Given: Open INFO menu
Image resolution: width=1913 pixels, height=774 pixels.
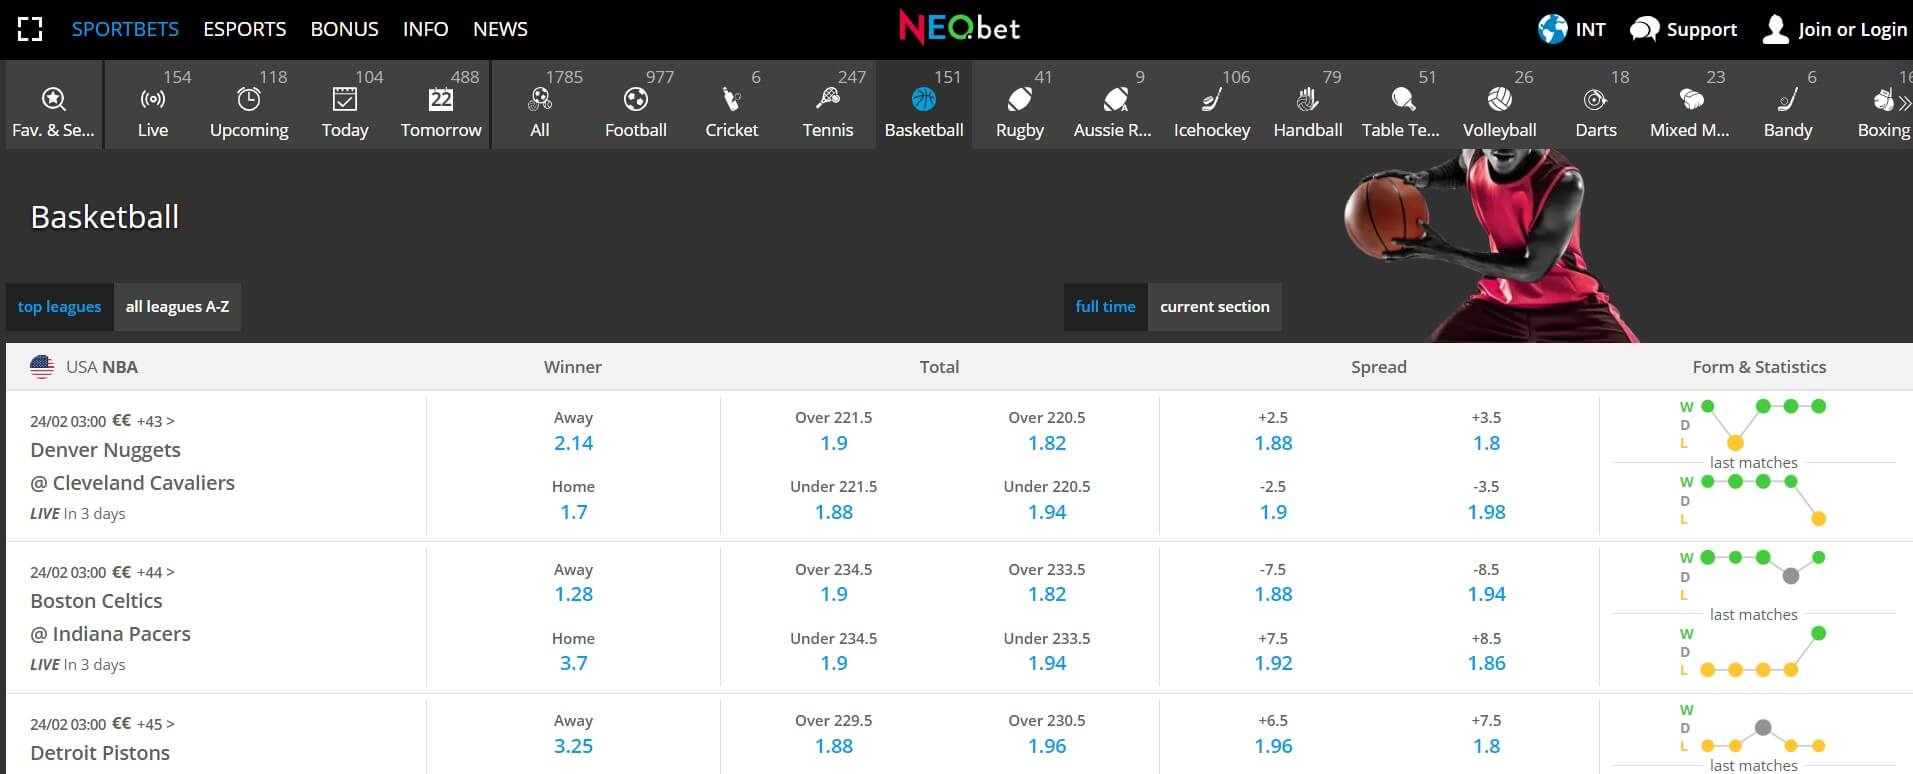Looking at the screenshot, I should (426, 29).
